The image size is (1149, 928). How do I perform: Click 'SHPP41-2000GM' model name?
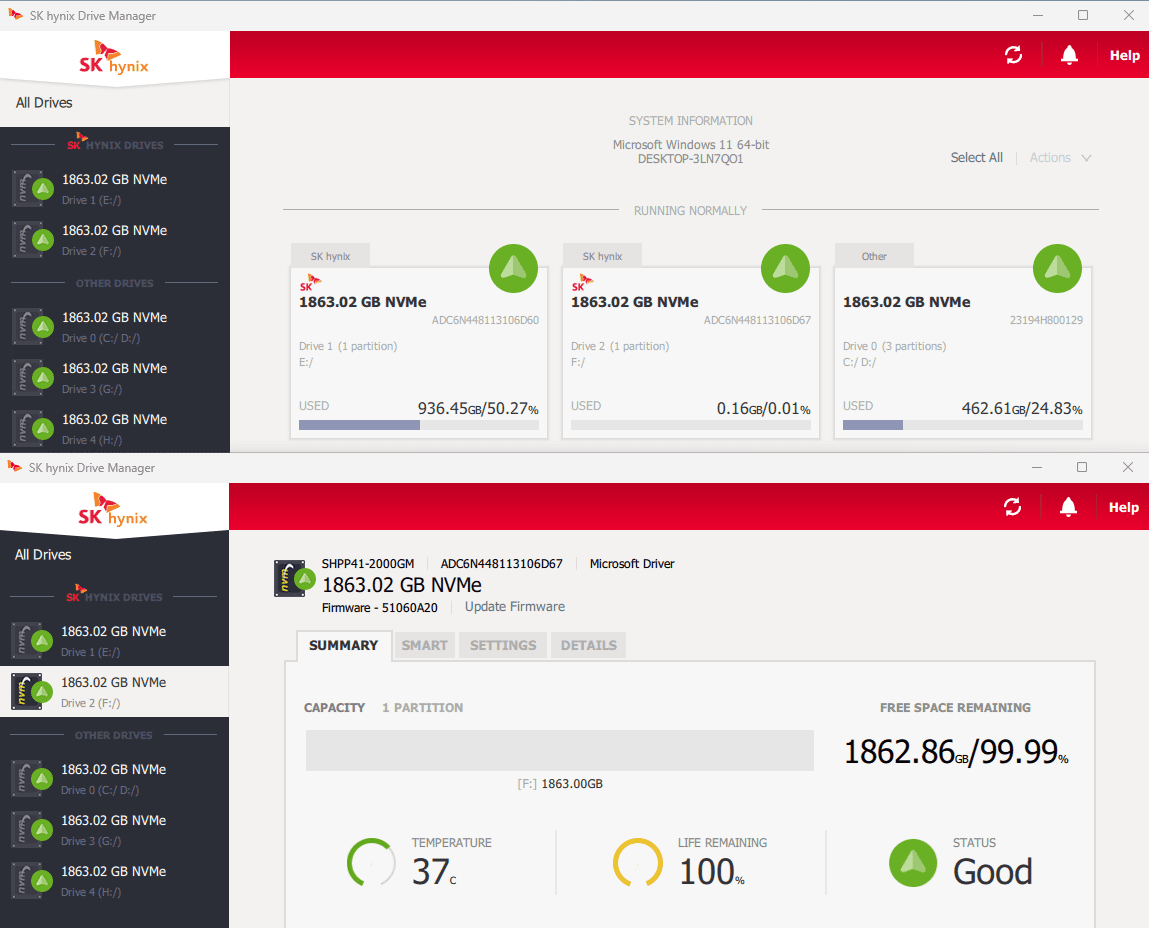[368, 564]
